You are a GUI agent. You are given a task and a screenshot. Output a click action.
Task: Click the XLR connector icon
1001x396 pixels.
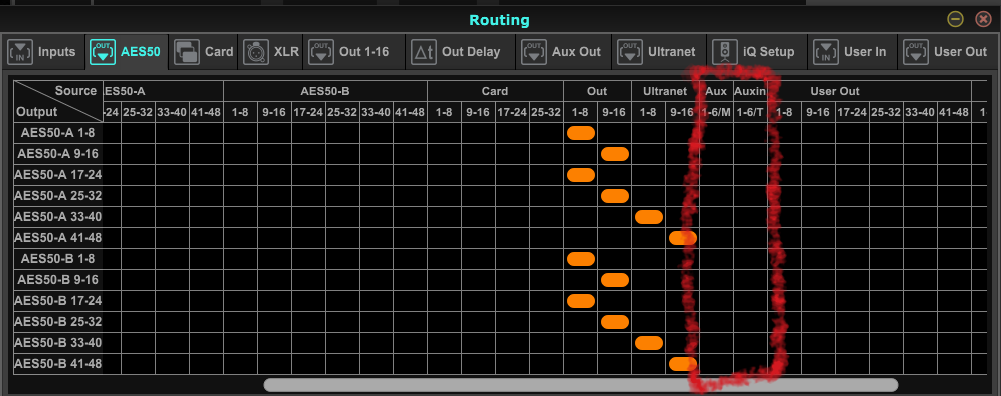pos(256,52)
